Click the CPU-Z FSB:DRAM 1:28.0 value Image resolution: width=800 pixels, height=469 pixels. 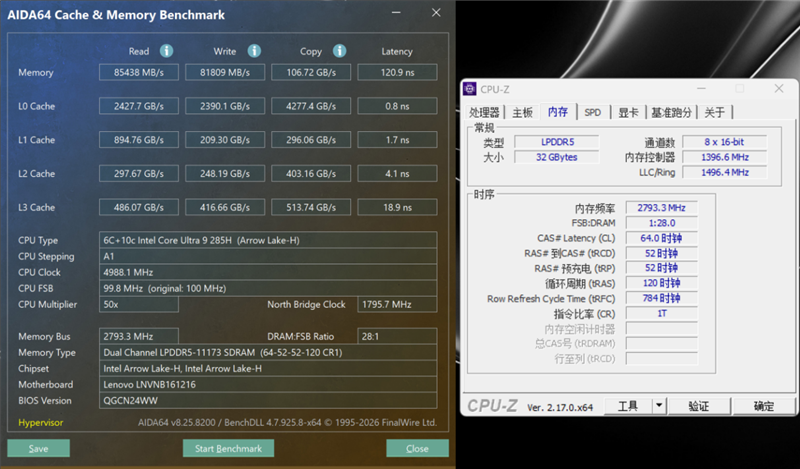[661, 223]
